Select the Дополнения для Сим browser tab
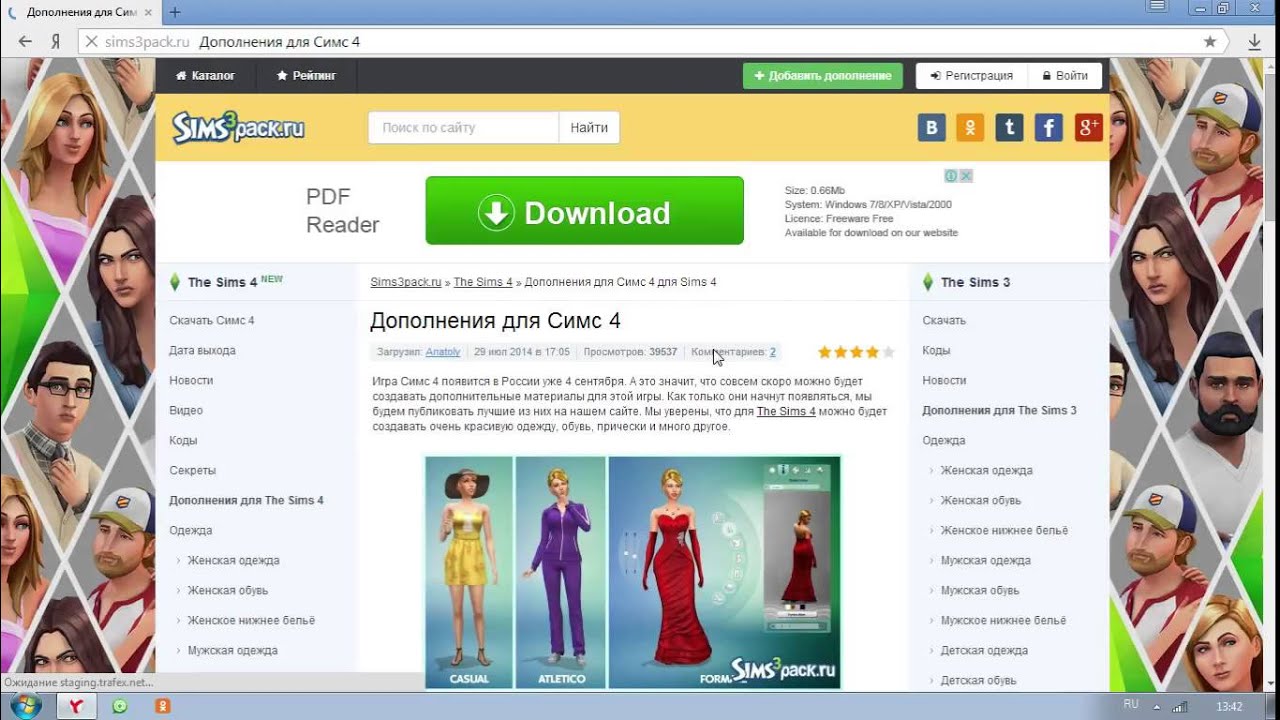The height and width of the screenshot is (720, 1280). coord(80,12)
